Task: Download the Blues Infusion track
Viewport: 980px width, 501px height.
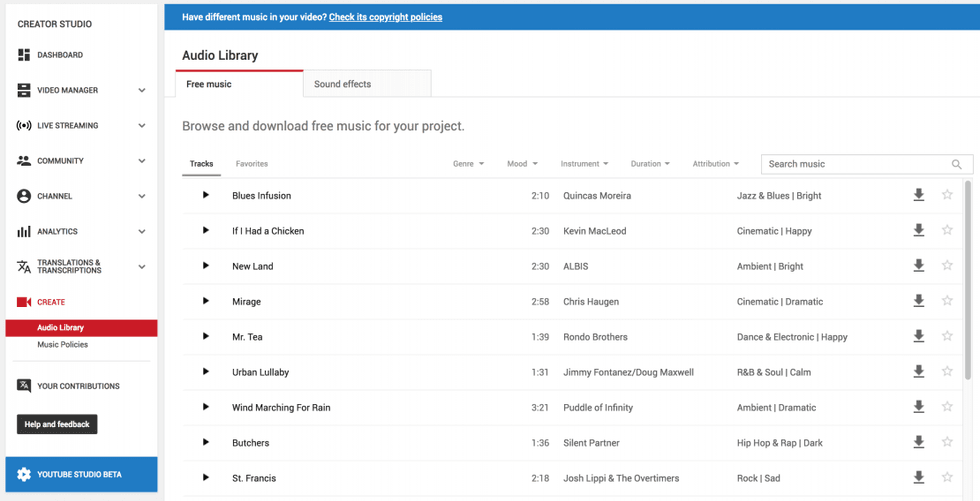Action: [918, 195]
